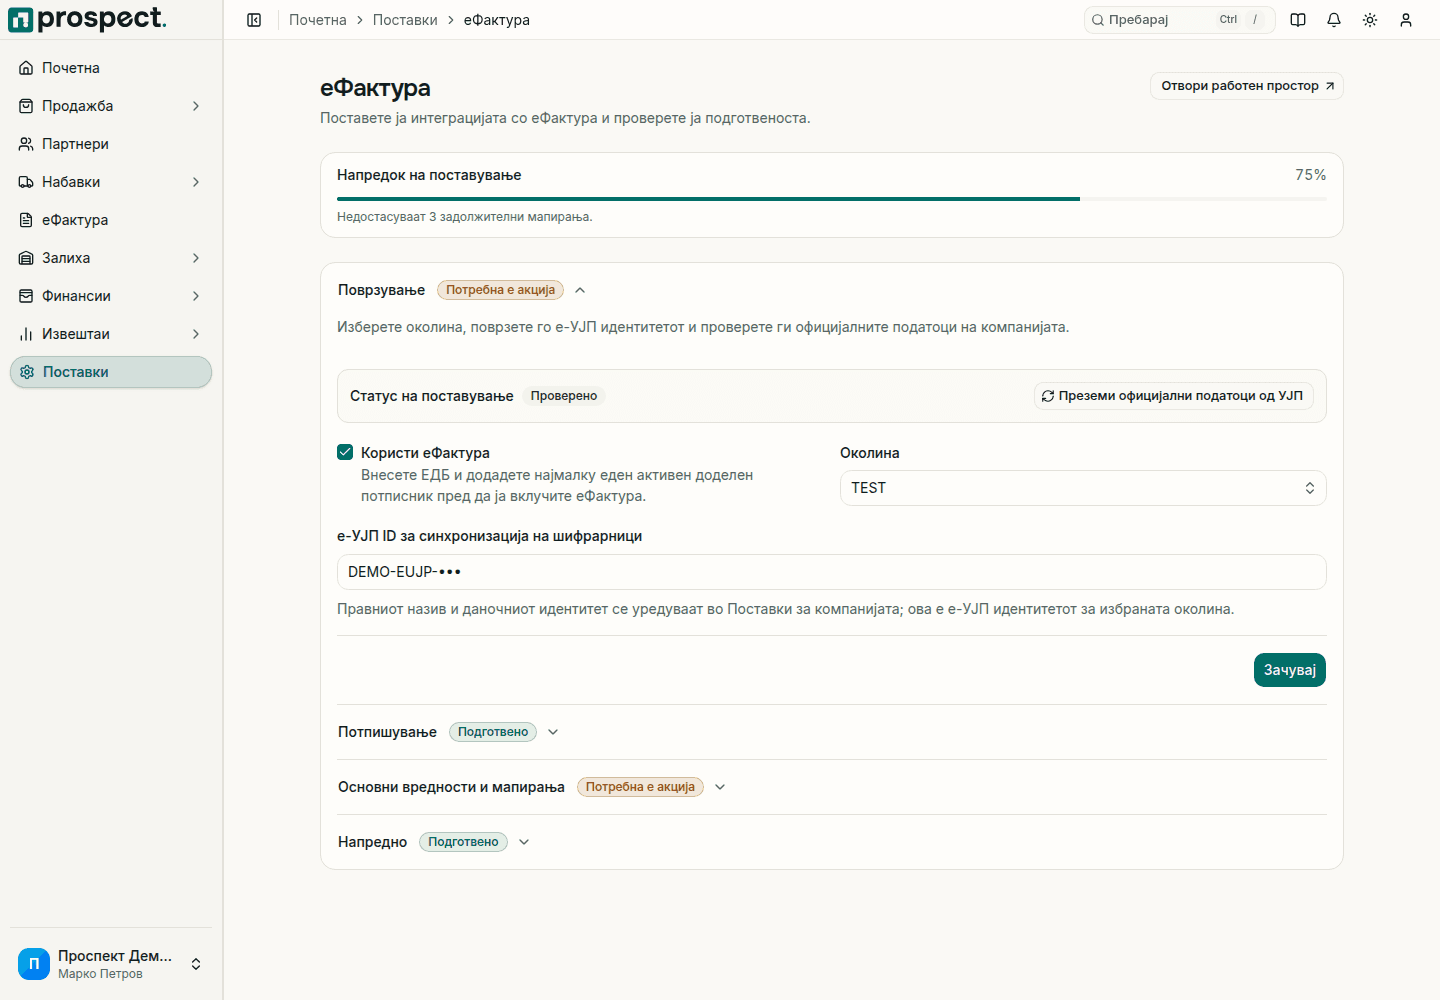The width and height of the screenshot is (1440, 1000).
Task: Expand the Продажба submenu chevron
Action: 196,106
